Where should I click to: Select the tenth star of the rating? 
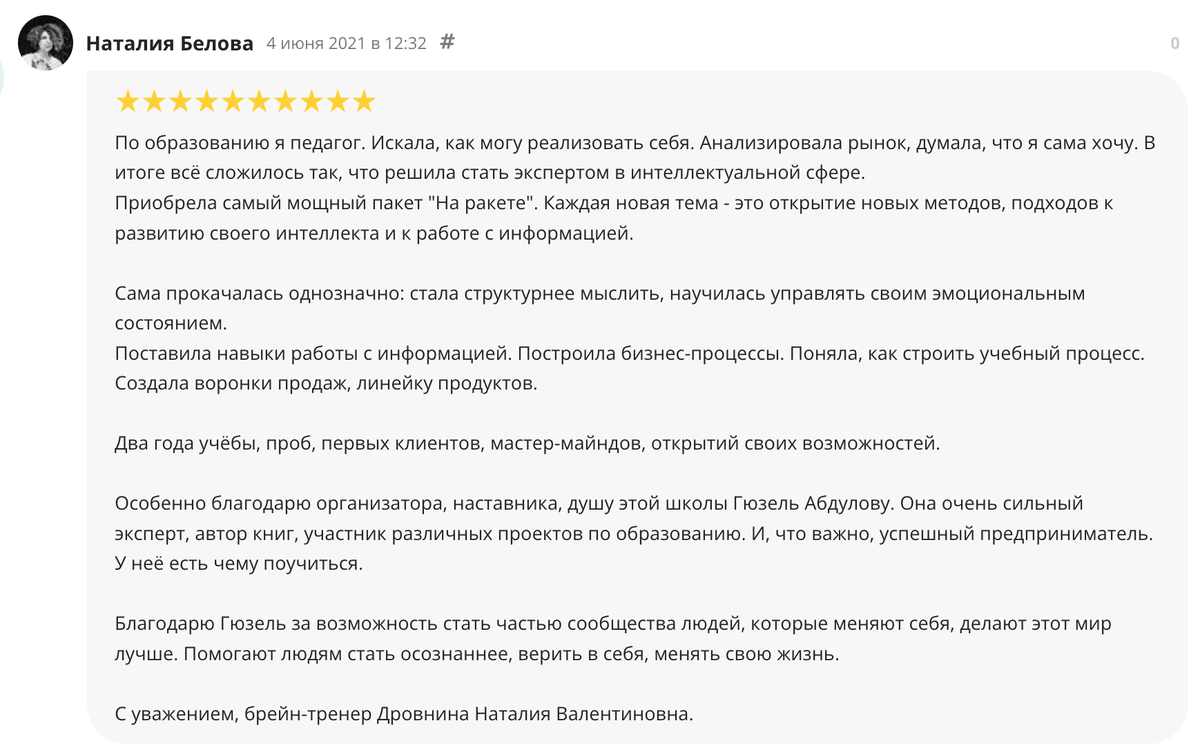click(x=364, y=101)
